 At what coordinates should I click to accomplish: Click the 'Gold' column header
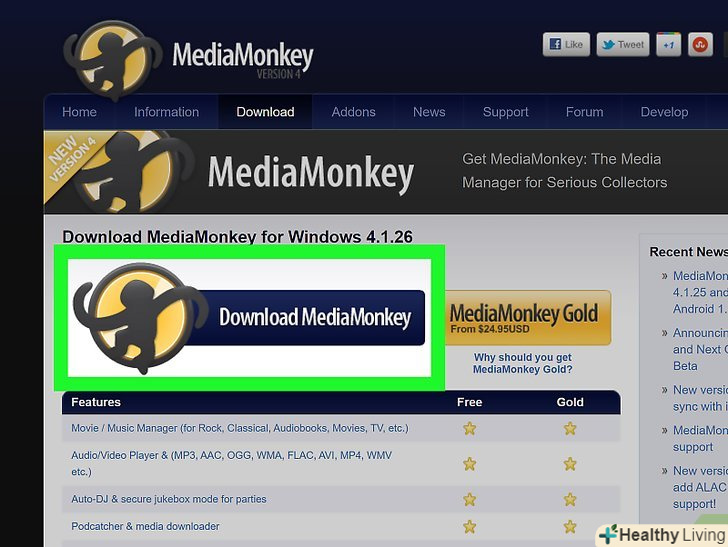570,402
